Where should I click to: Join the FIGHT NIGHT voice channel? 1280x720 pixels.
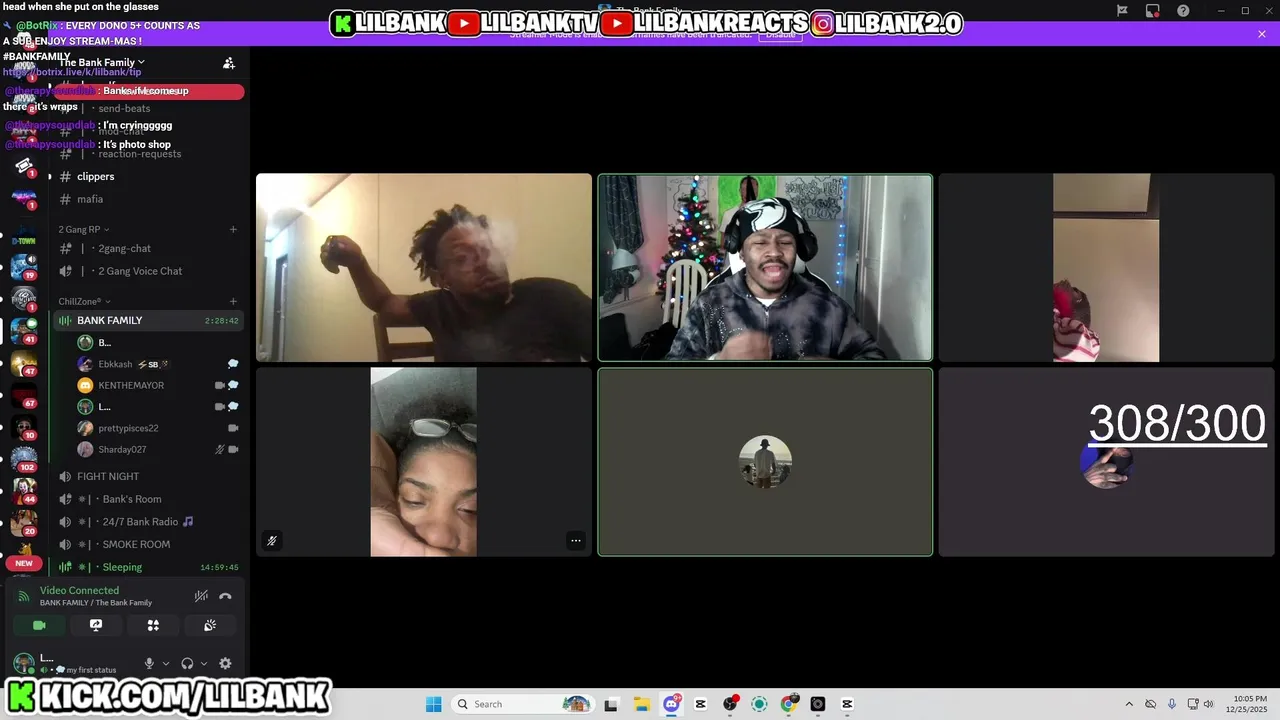click(147, 476)
